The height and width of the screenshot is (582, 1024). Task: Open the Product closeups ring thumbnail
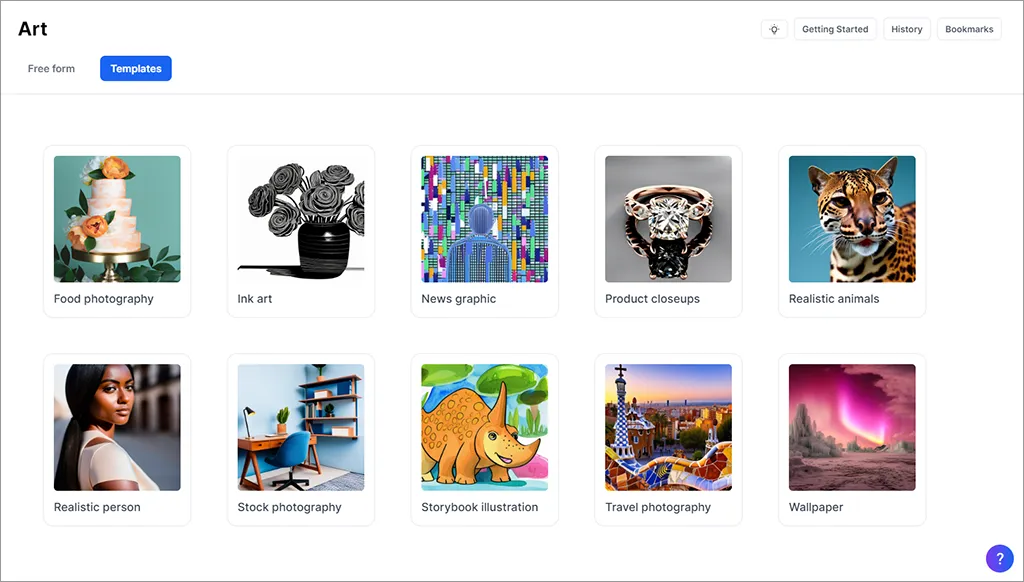pos(668,219)
